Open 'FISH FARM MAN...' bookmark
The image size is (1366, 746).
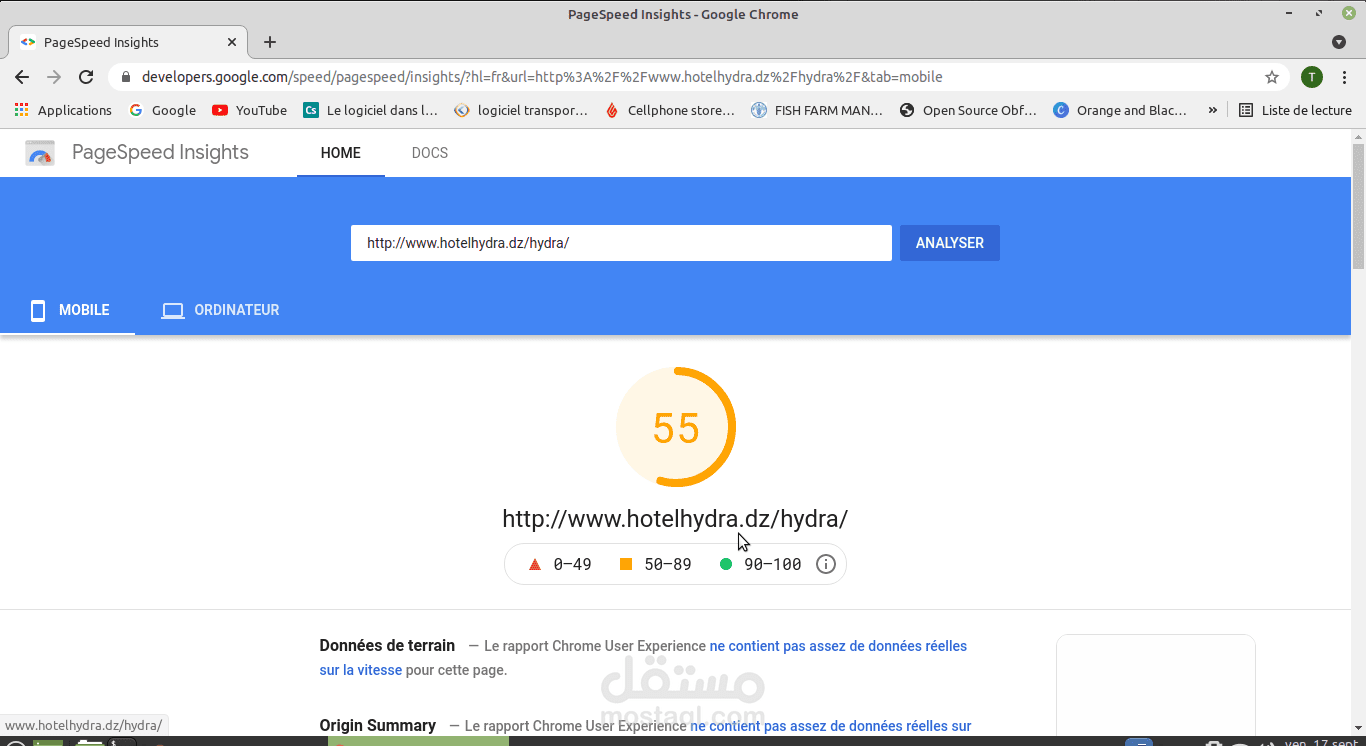(817, 110)
